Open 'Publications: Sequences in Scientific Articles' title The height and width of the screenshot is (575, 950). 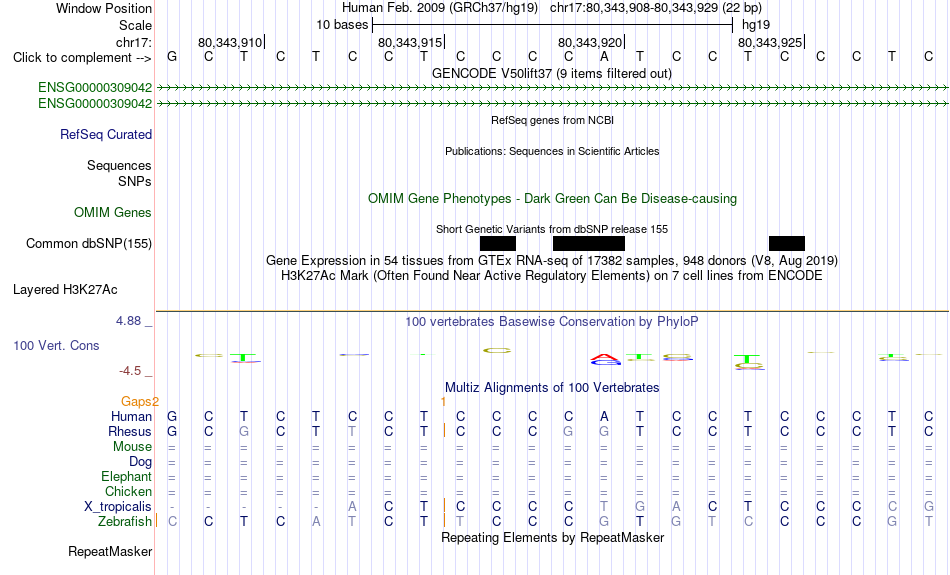pyautogui.click(x=552, y=151)
